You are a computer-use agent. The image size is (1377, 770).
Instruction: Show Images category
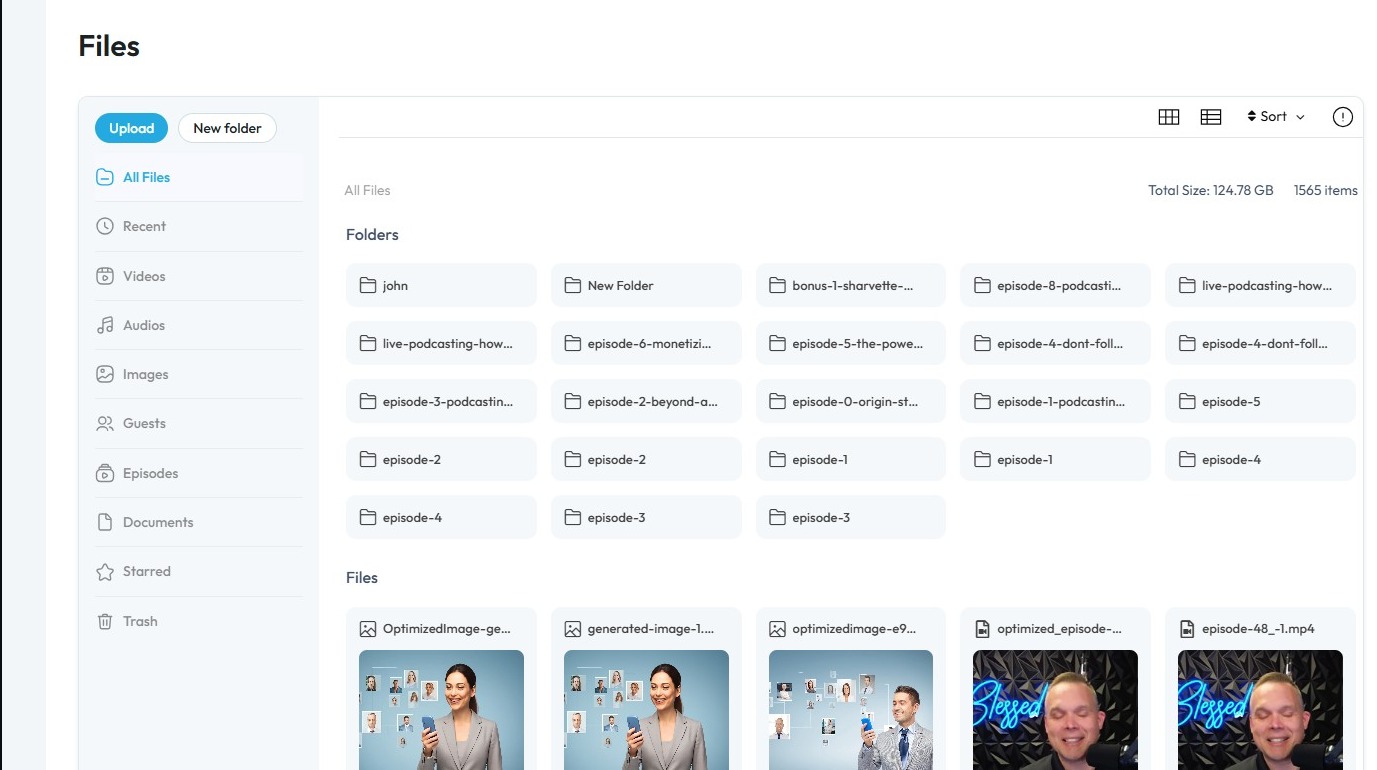[x=199, y=374]
